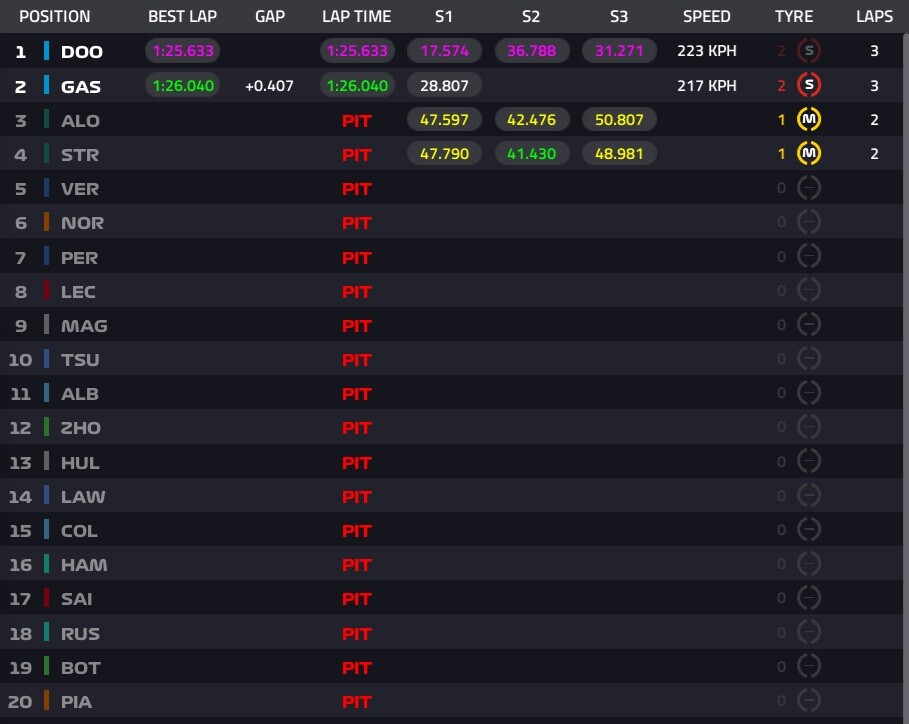
Task: Select driver GAS in second position
Action: (81, 86)
